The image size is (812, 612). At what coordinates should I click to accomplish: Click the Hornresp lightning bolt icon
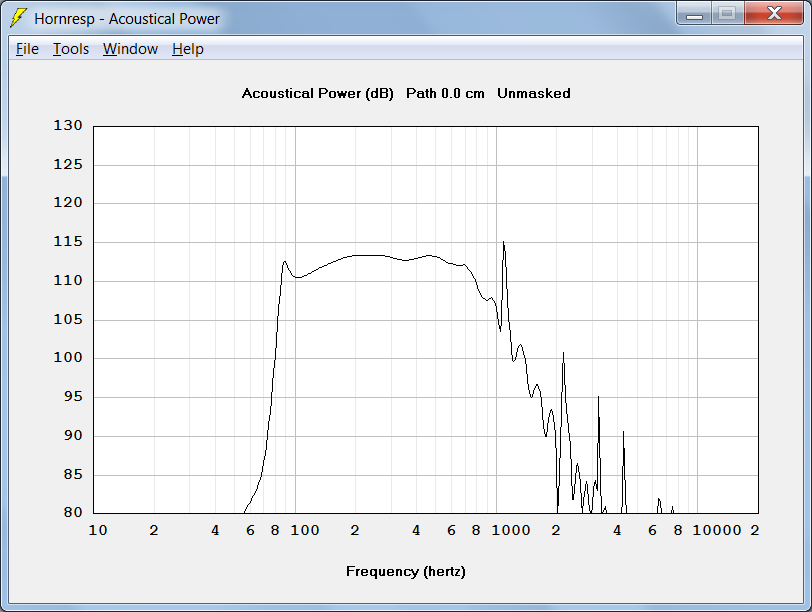point(18,18)
